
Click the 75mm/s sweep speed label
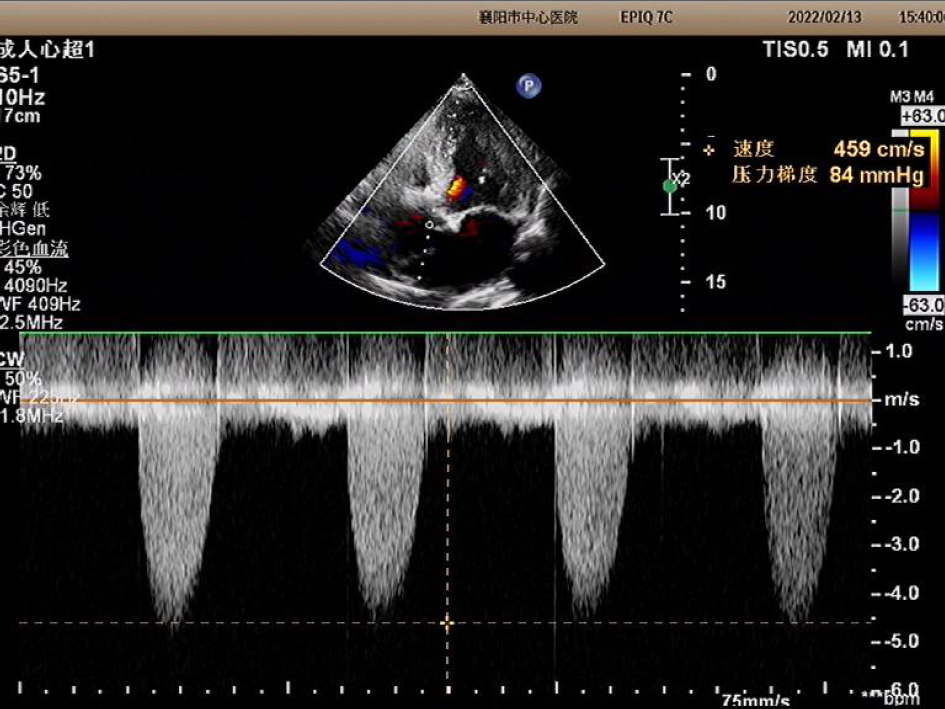pos(756,699)
